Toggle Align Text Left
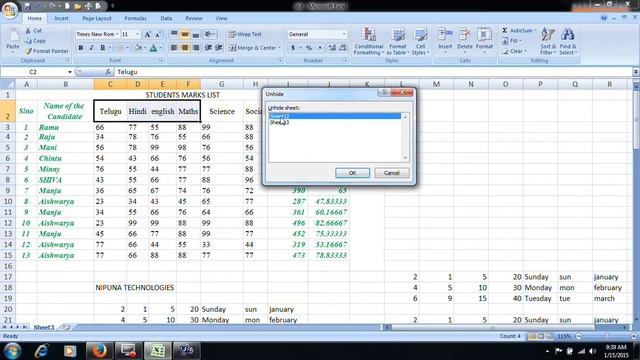640x360 pixels. click(174, 48)
